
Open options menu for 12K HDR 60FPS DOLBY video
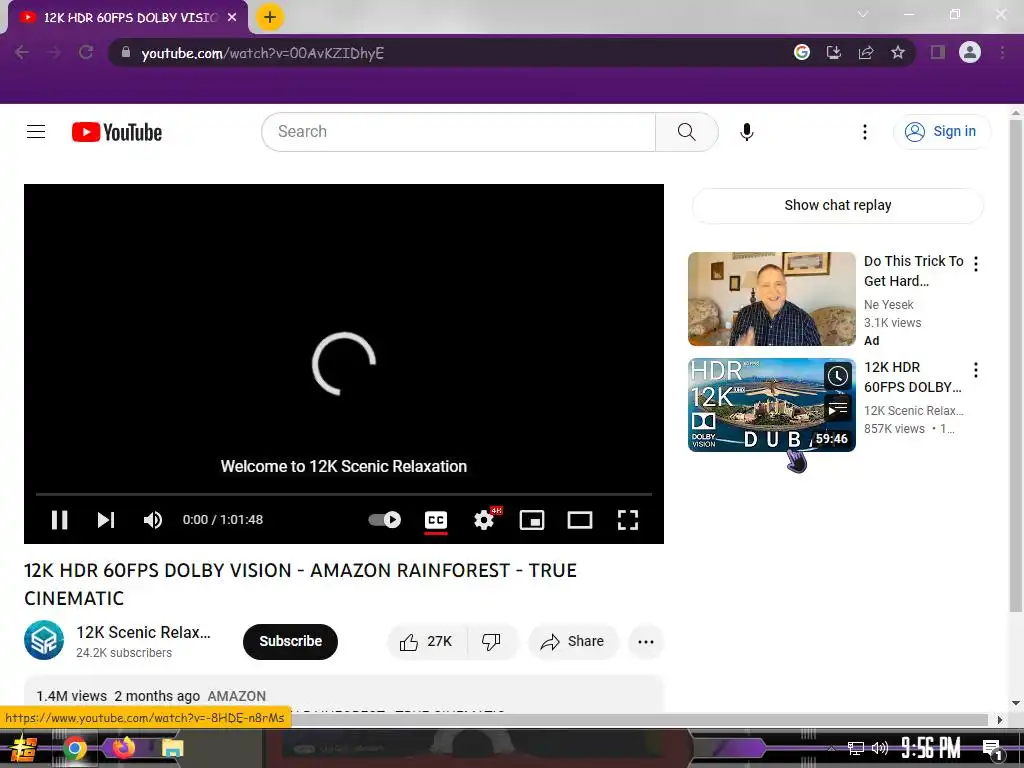pyautogui.click(x=976, y=370)
